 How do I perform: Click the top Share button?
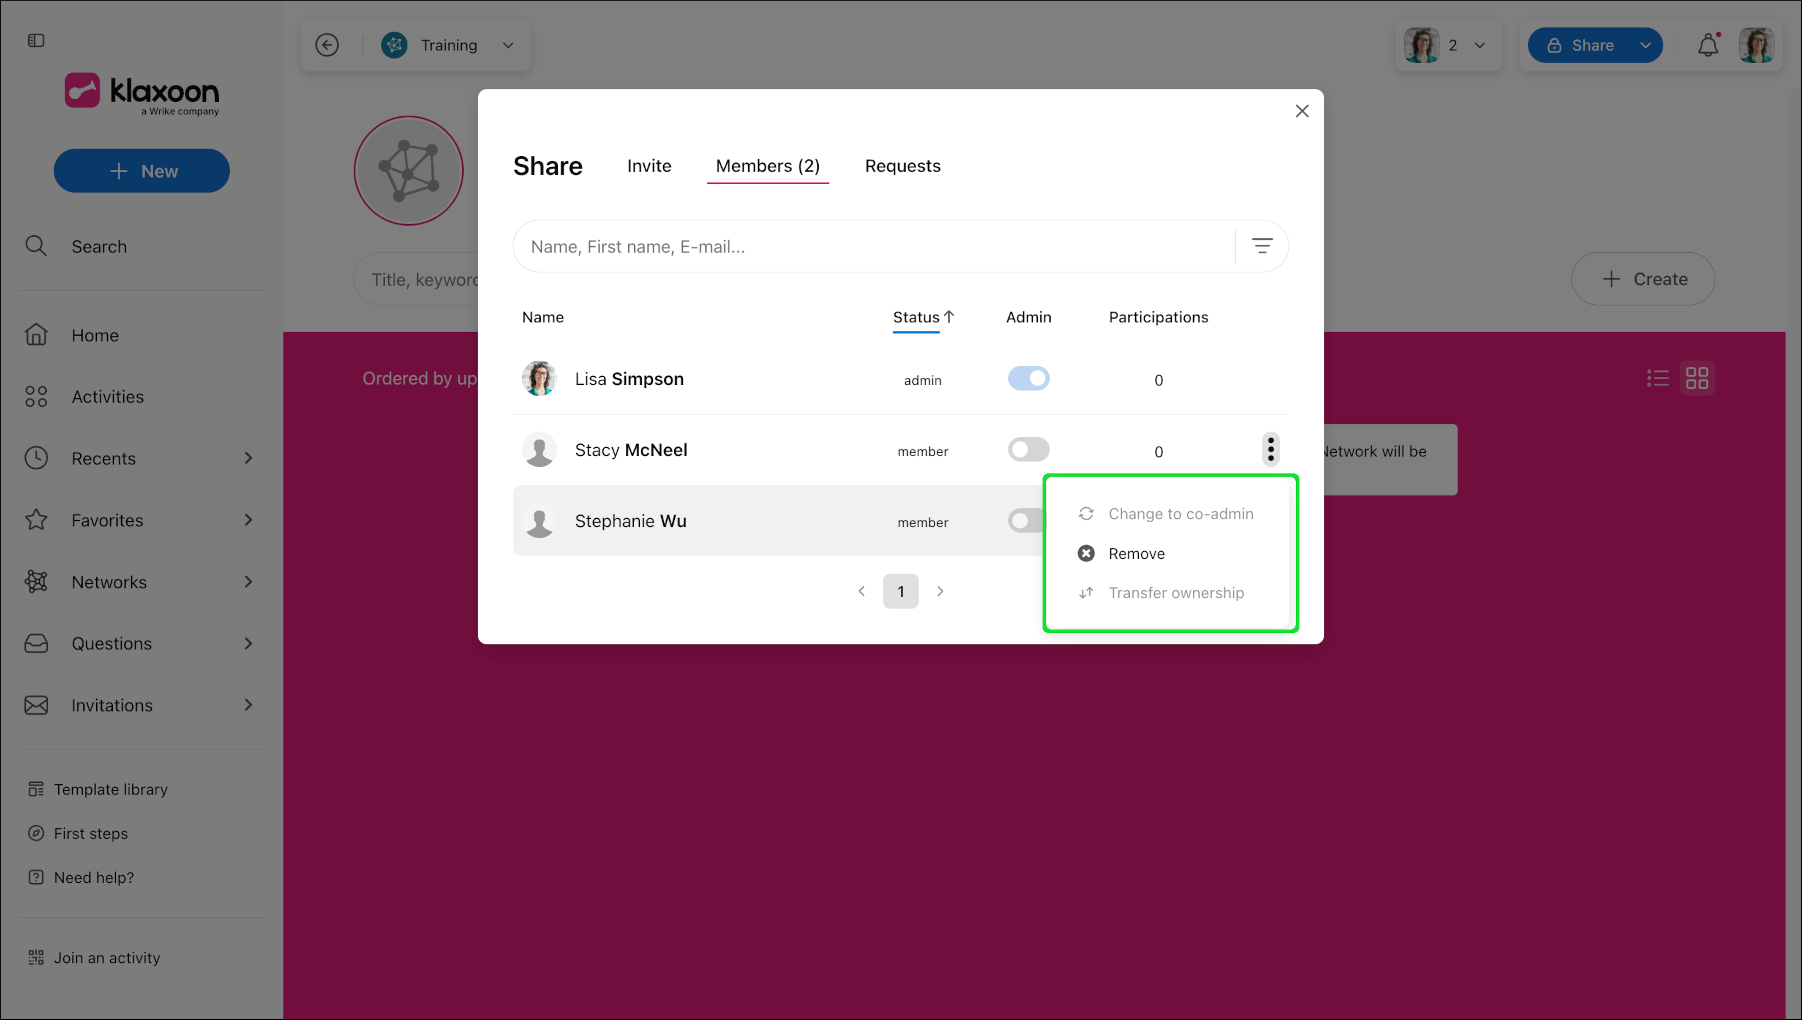click(1581, 45)
